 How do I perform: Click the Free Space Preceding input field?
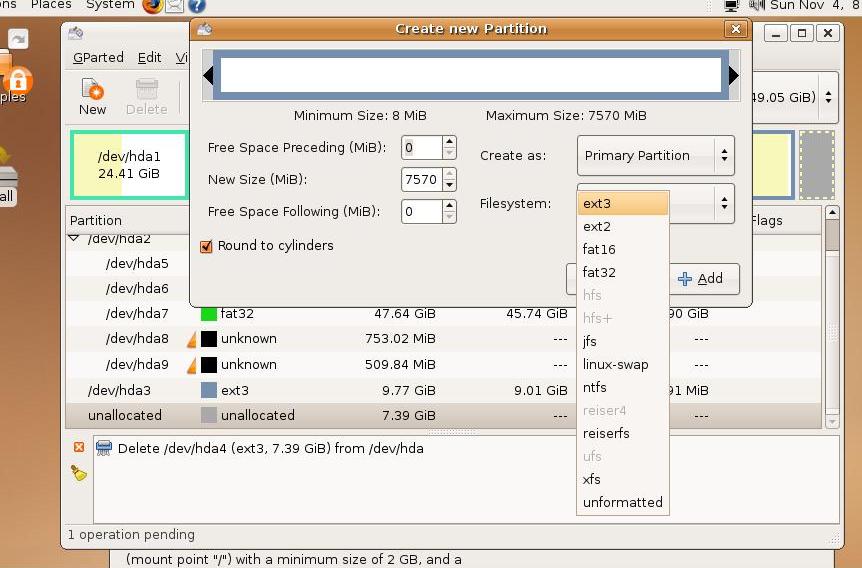421,148
